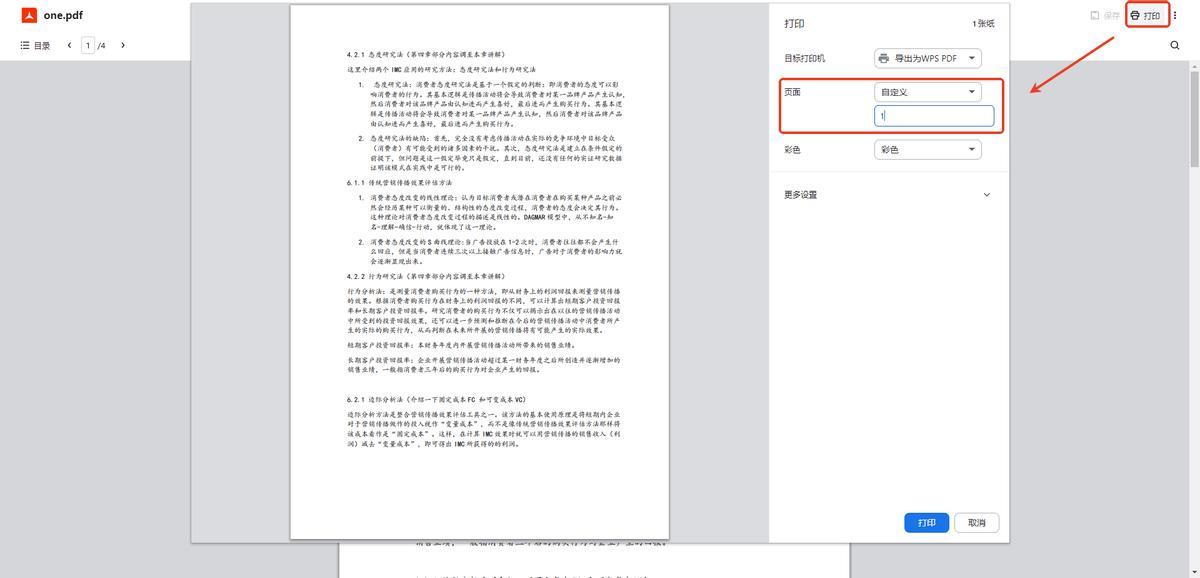The image size is (1200, 578).
Task: Click the search magnifier icon
Action: click(1175, 45)
